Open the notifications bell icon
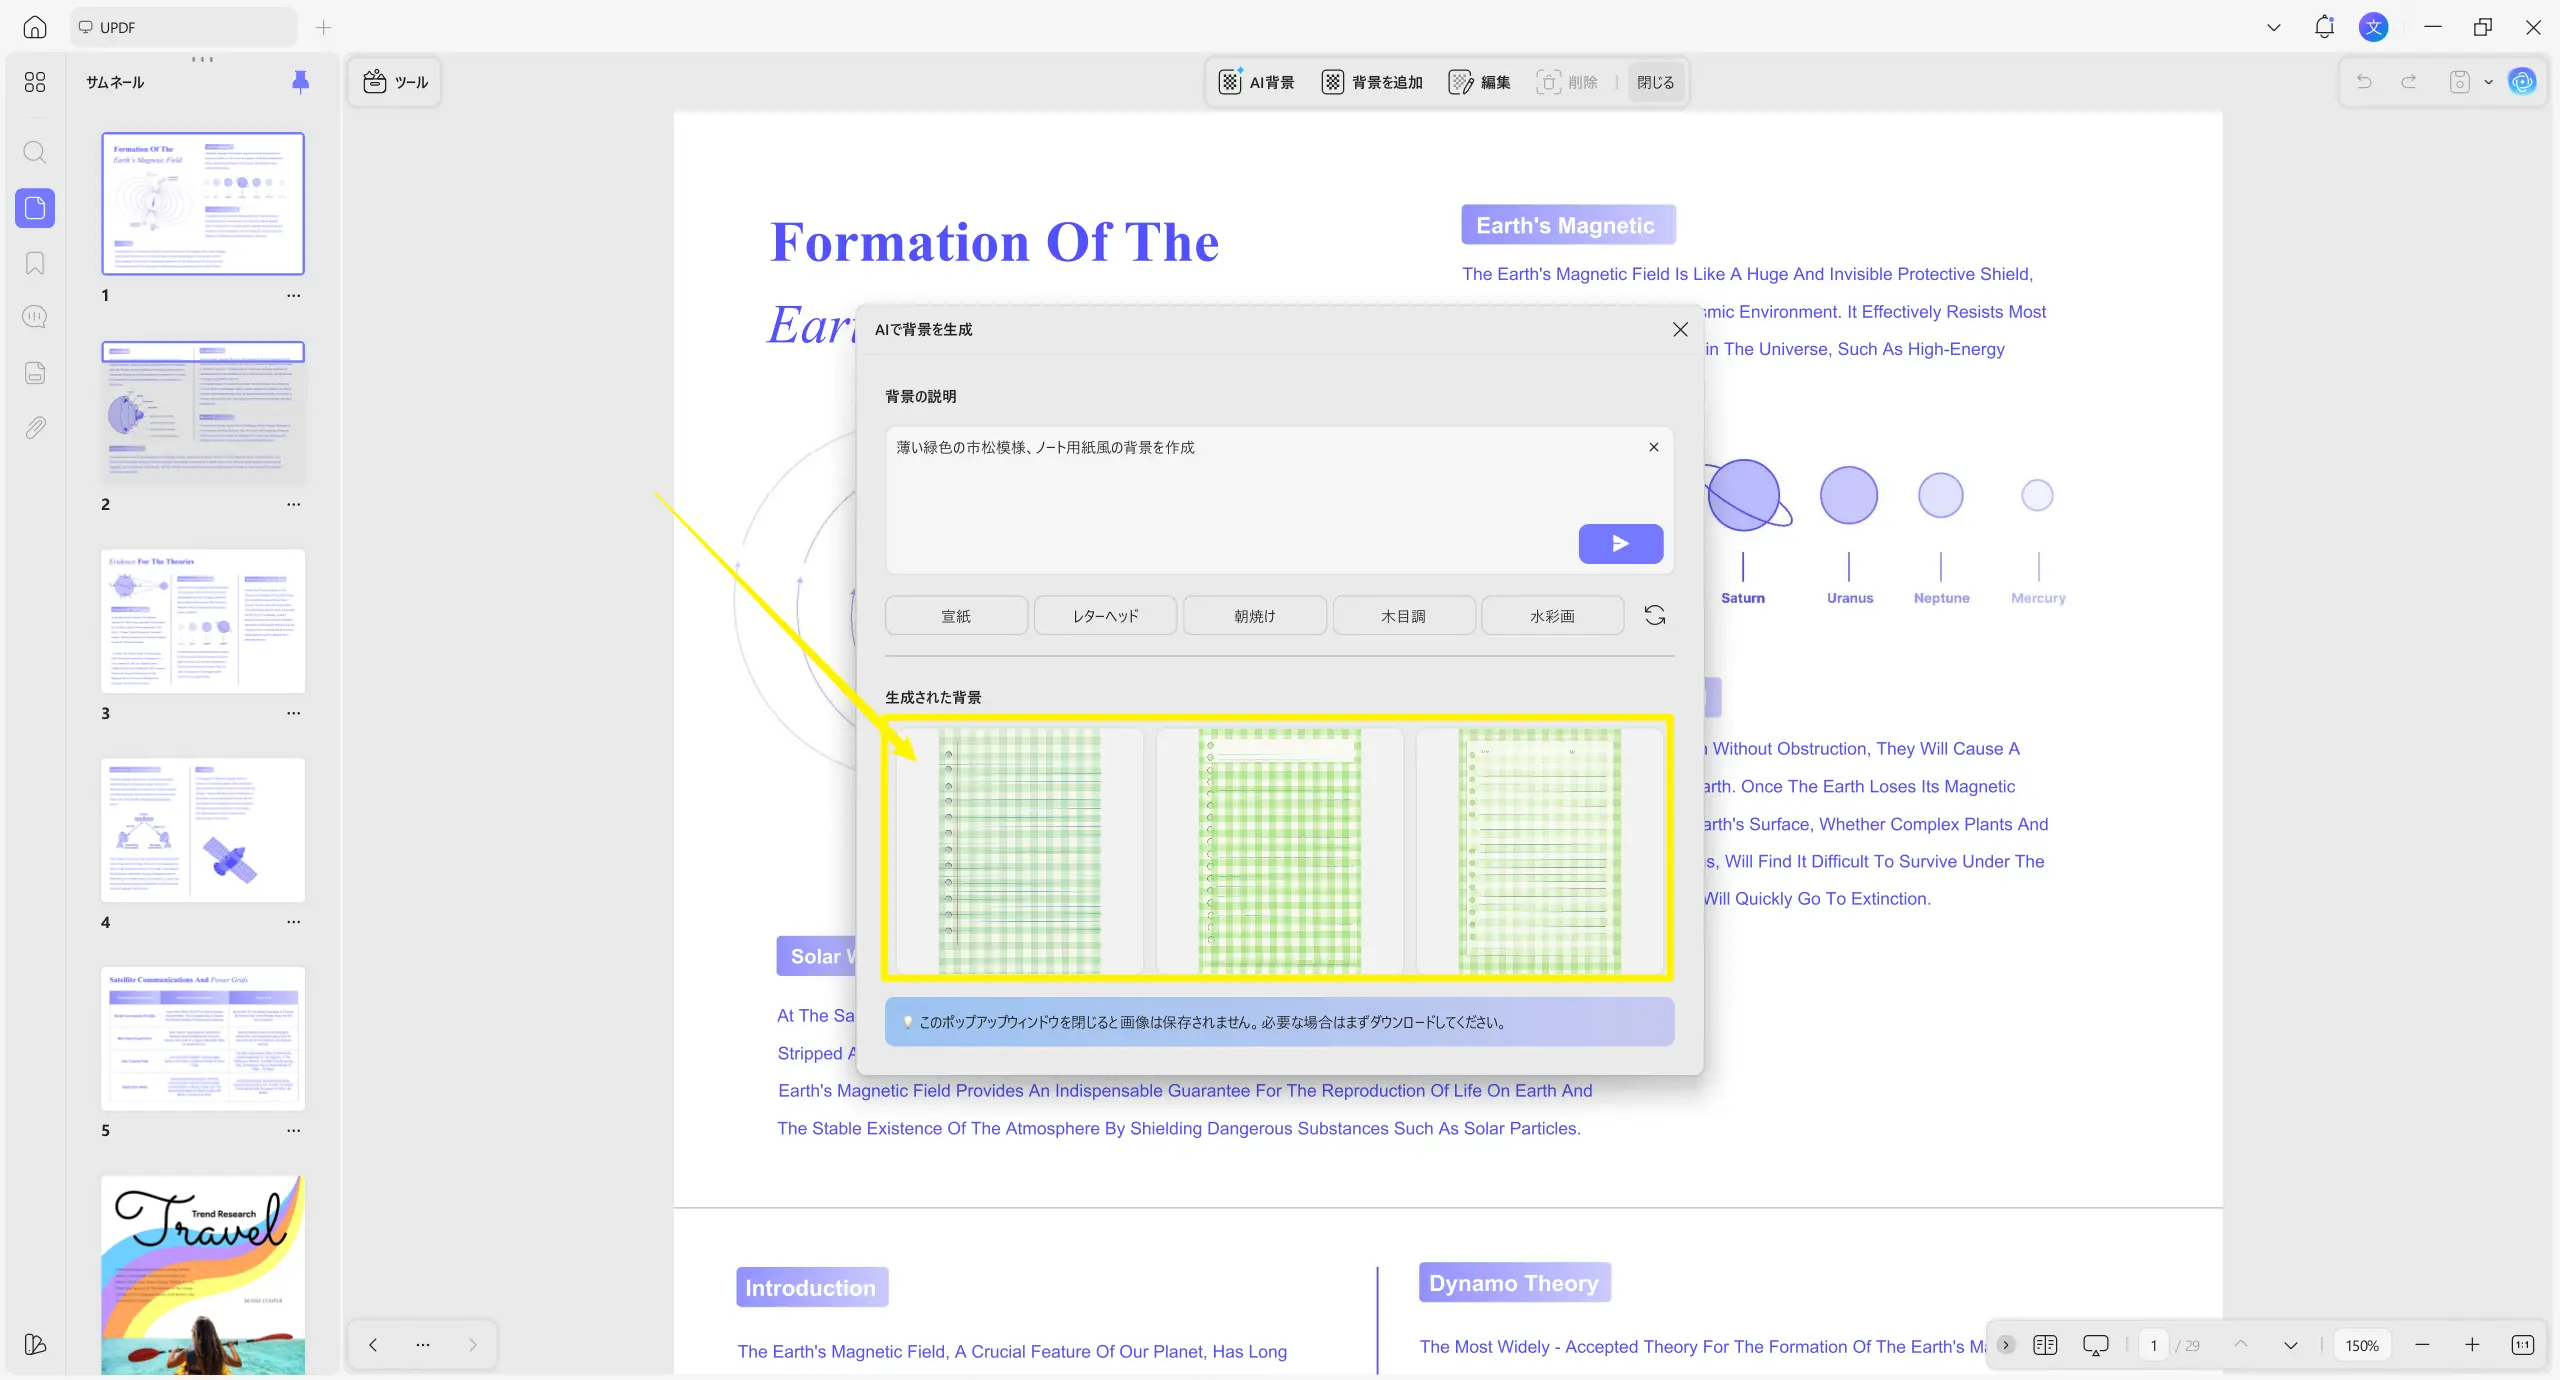 click(x=2324, y=27)
